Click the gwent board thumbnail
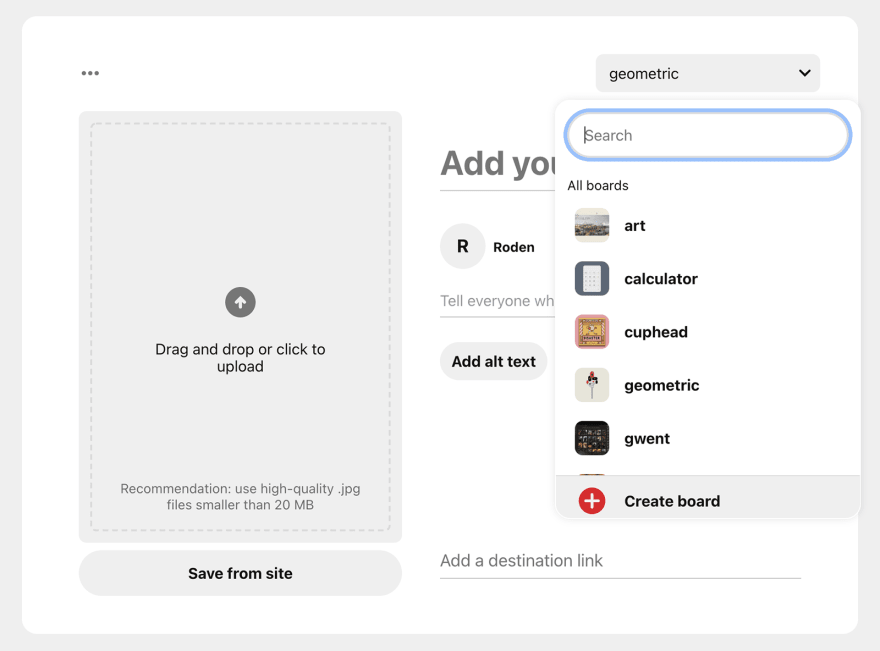880x651 pixels. pos(592,438)
